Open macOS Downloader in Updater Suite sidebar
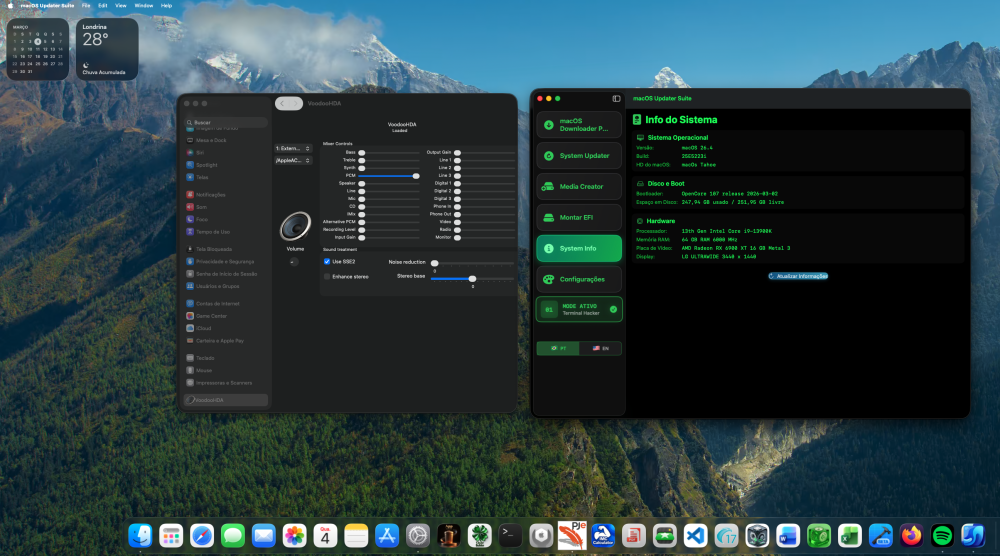 coord(579,125)
